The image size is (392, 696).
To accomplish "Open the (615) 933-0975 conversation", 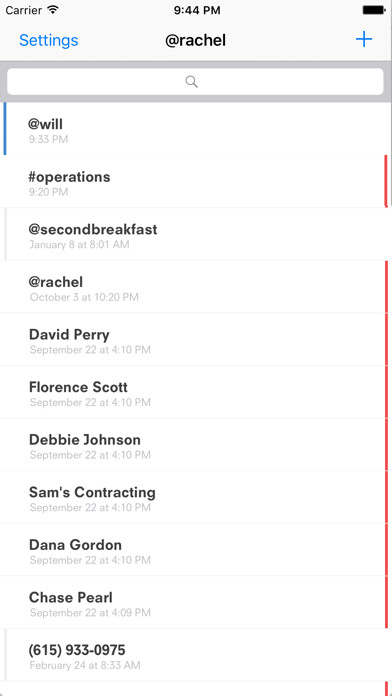I will [x=196, y=655].
